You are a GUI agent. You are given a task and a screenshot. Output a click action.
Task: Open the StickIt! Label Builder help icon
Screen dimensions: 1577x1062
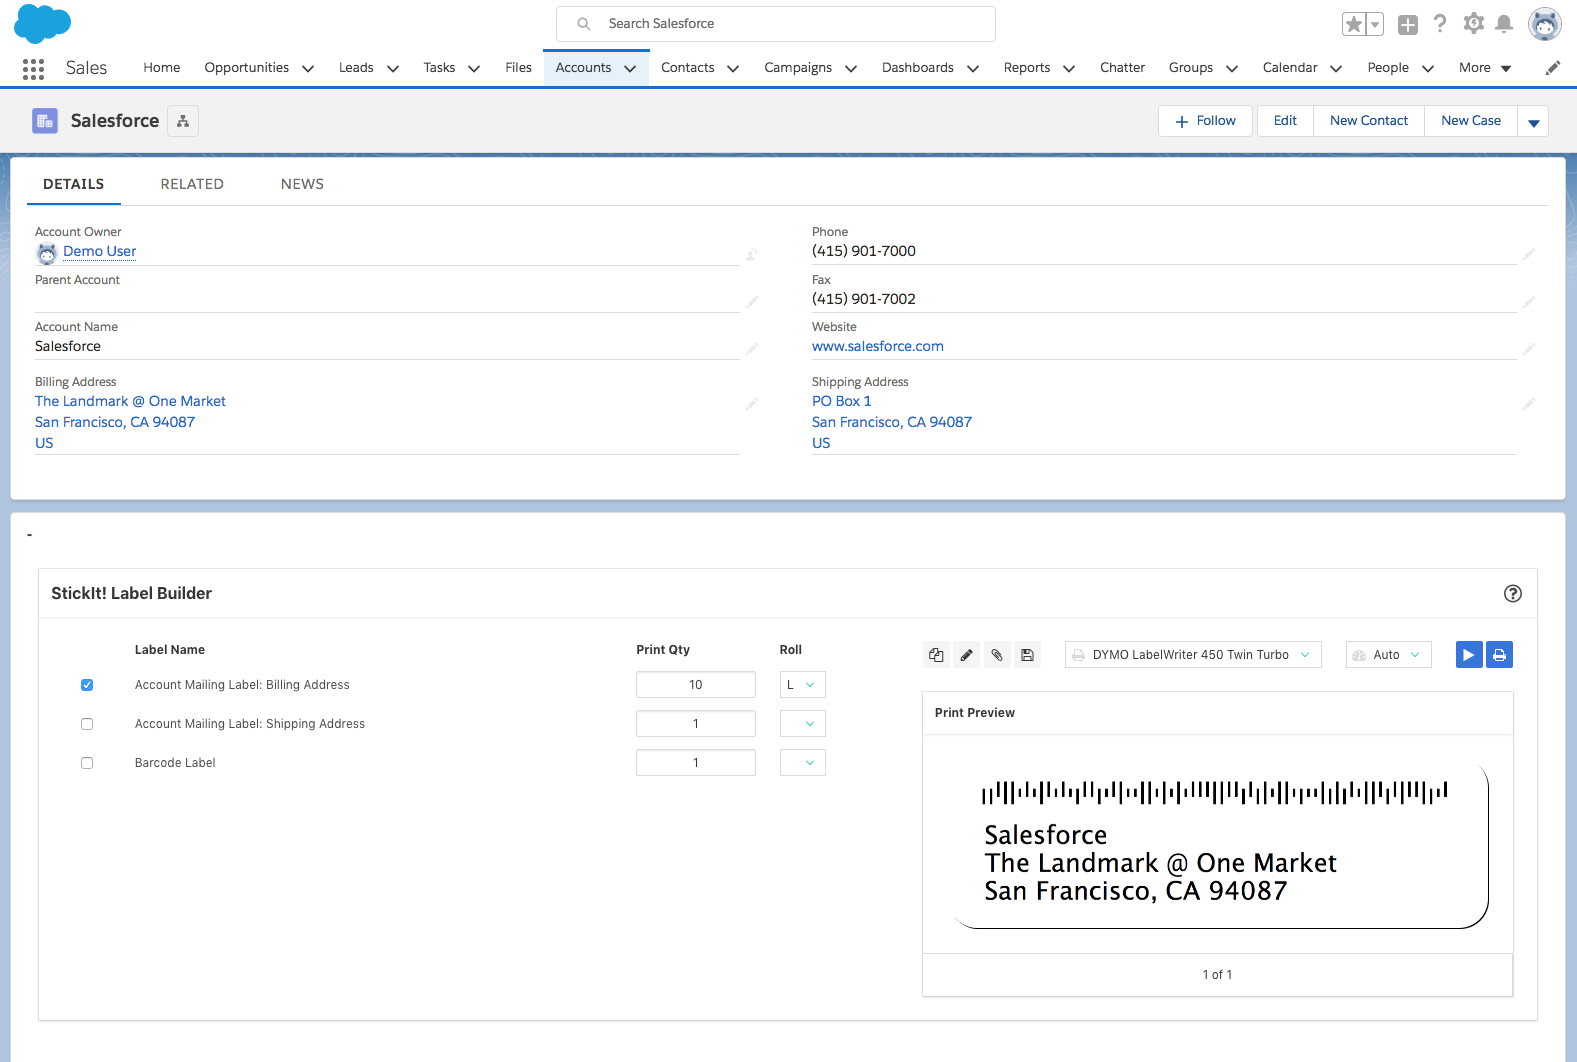pyautogui.click(x=1513, y=593)
